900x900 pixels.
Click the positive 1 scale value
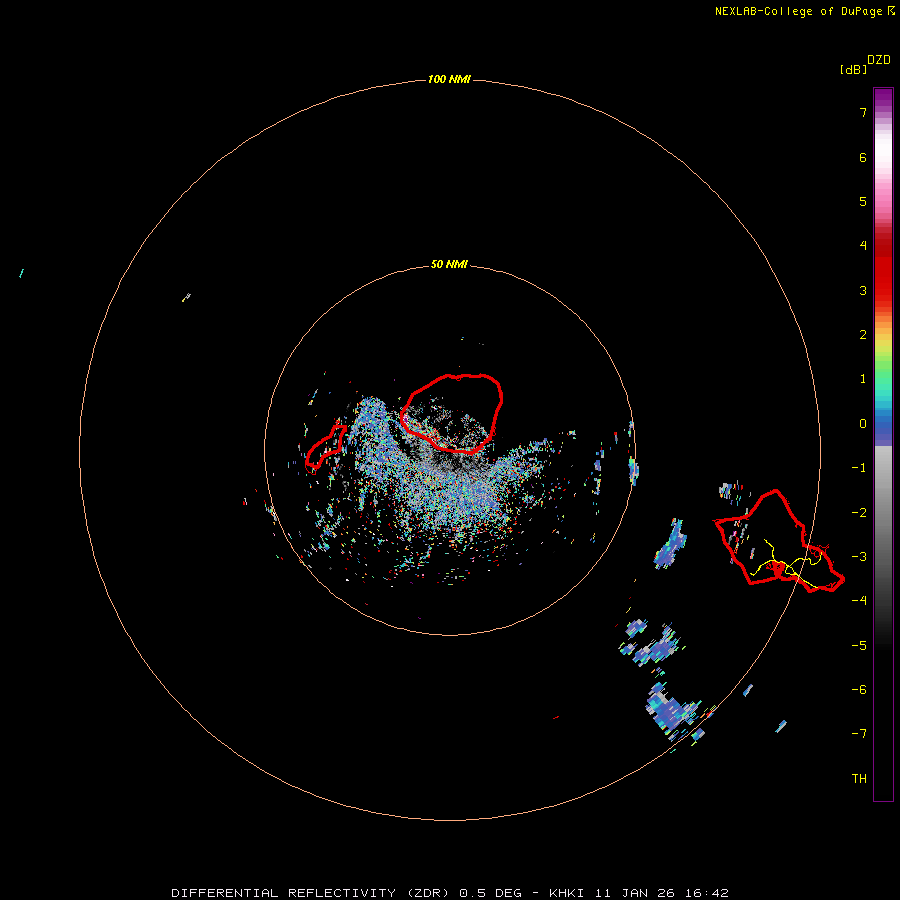coord(863,379)
